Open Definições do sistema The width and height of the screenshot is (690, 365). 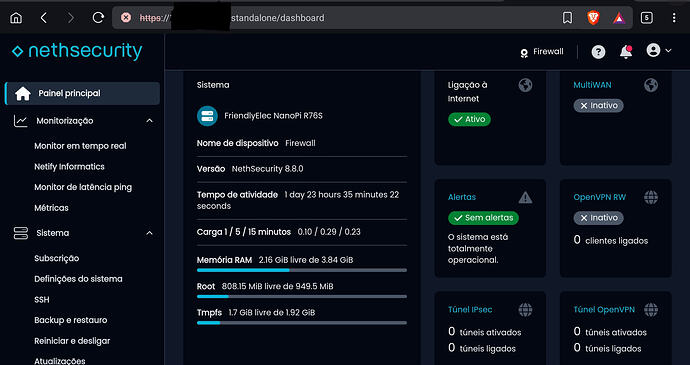click(x=78, y=279)
